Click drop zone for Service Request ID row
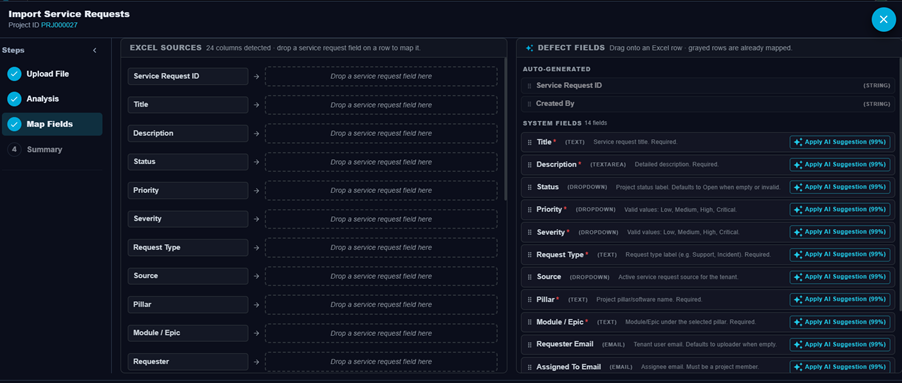The image size is (902, 383). coord(381,76)
